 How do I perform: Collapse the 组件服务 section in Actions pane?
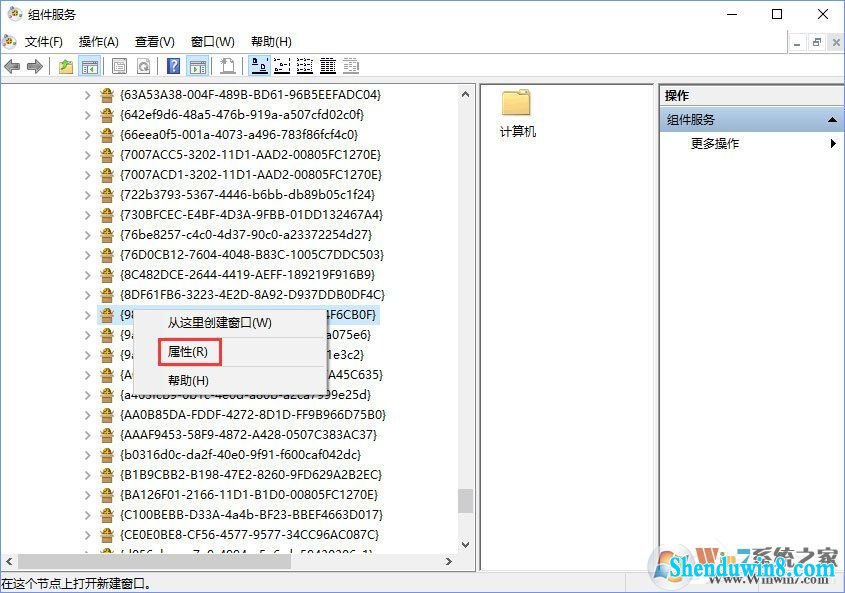tap(832, 120)
